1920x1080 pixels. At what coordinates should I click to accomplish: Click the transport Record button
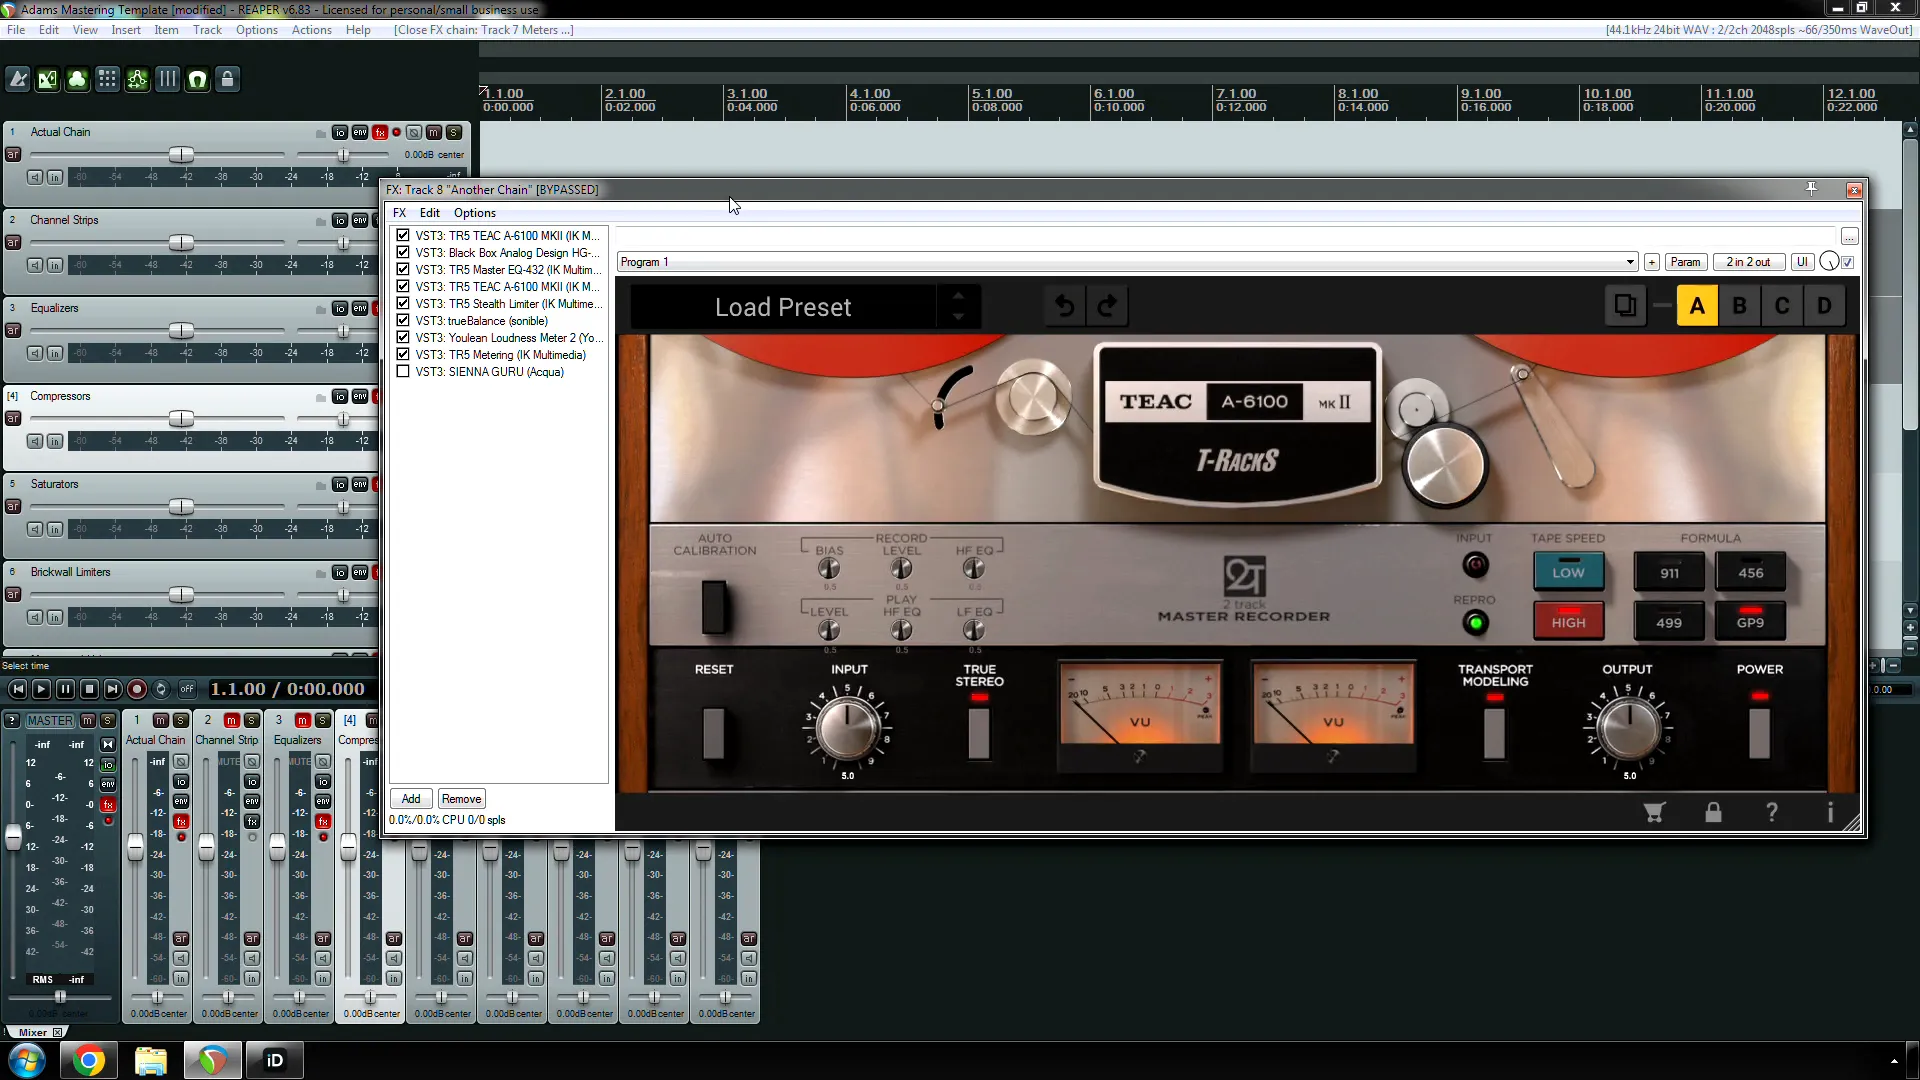[137, 689]
